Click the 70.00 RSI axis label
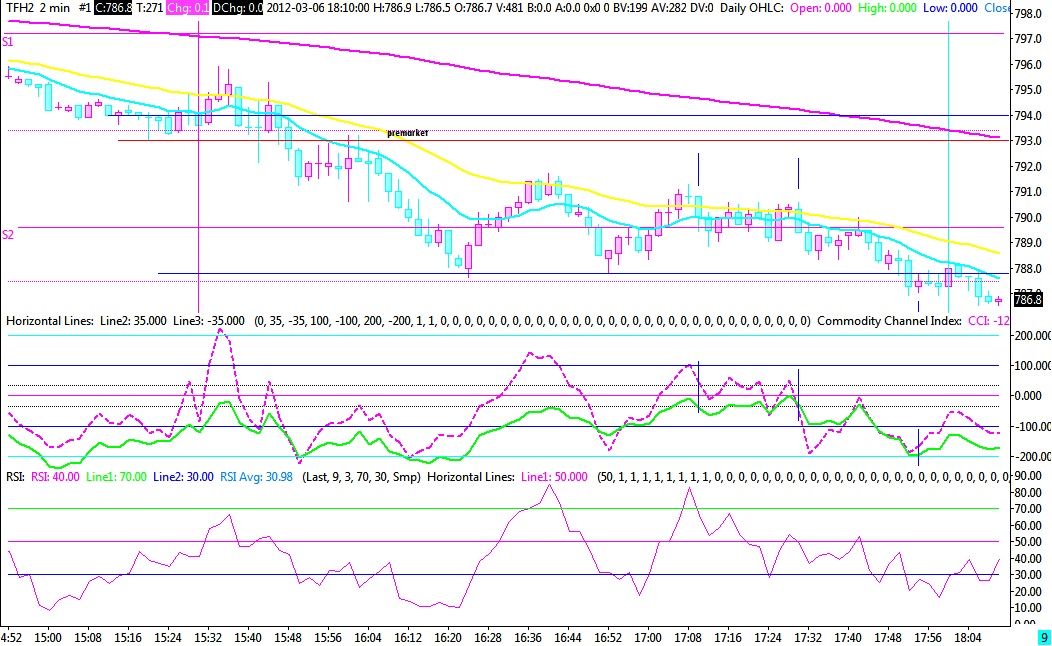The image size is (1052, 646). pyautogui.click(x=1027, y=509)
